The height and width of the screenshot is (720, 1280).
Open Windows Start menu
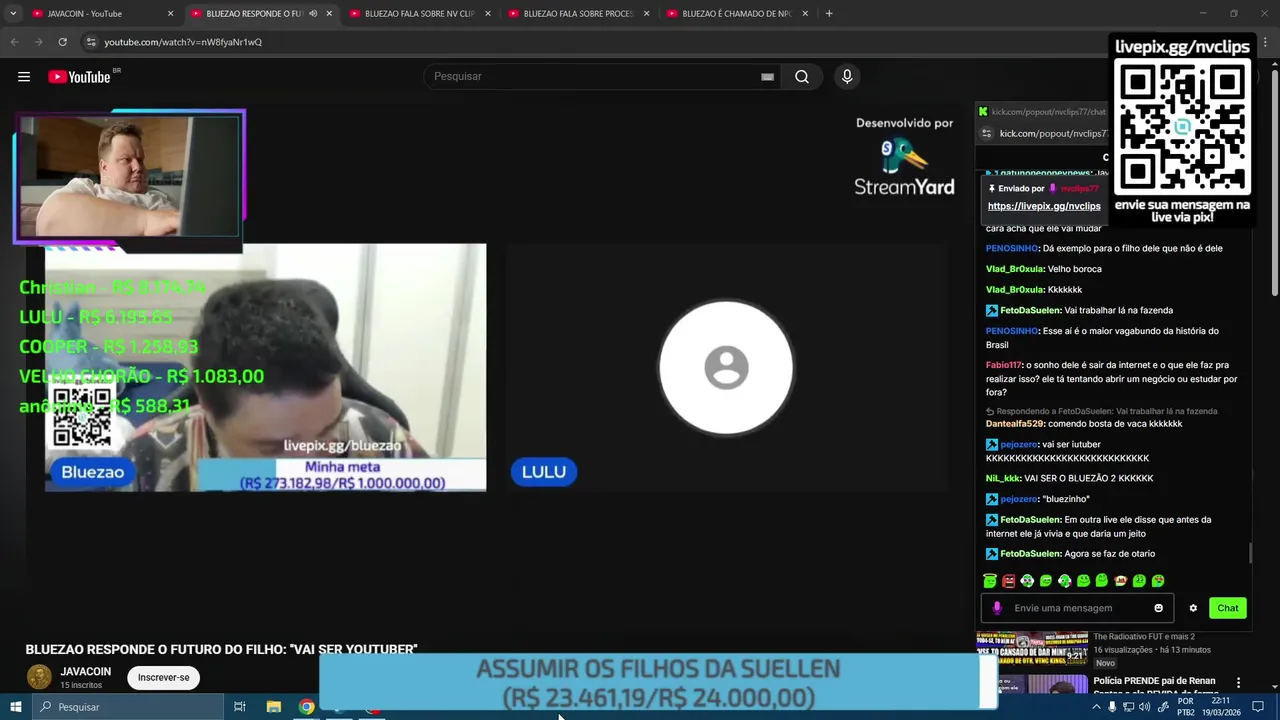pyautogui.click(x=15, y=707)
